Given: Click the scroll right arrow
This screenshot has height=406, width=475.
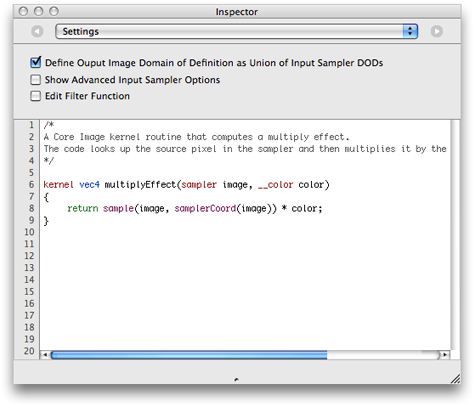Looking at the screenshot, I should (445, 355).
